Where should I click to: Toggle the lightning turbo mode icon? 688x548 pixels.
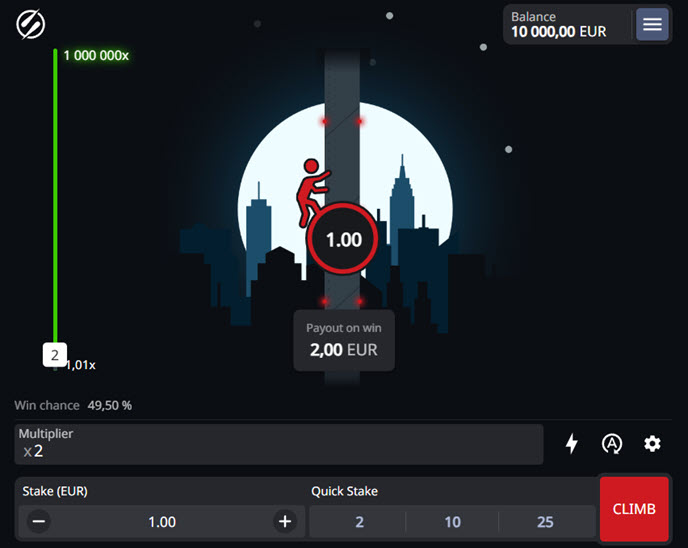[x=571, y=444]
